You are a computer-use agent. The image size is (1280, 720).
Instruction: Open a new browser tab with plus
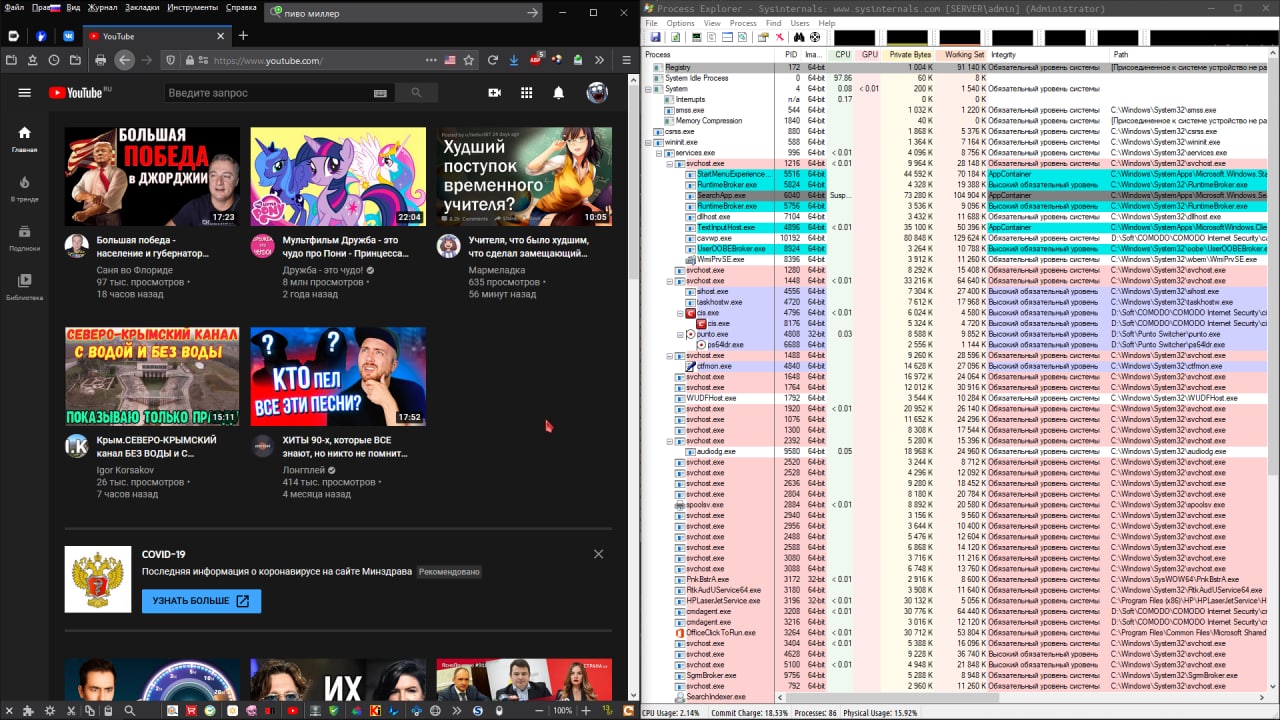click(x=242, y=36)
